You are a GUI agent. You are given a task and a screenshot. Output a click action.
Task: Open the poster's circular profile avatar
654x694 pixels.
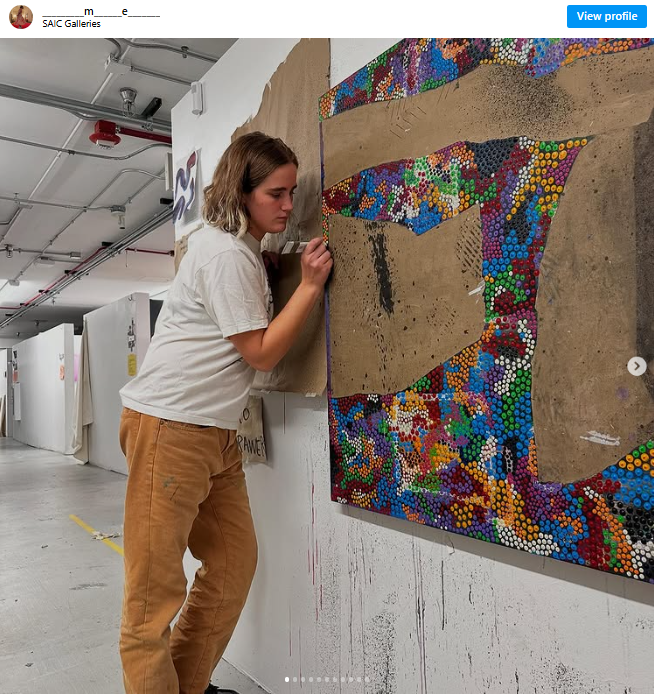[21, 17]
